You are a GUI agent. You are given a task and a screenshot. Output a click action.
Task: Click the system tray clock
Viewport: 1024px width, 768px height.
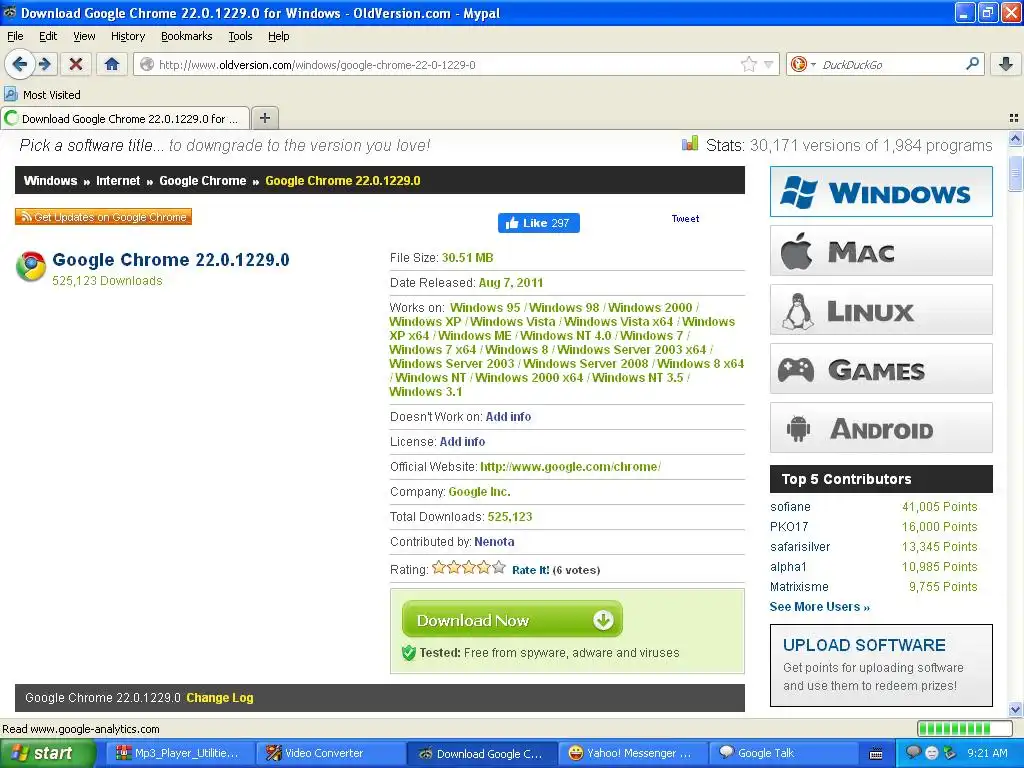[x=987, y=753]
